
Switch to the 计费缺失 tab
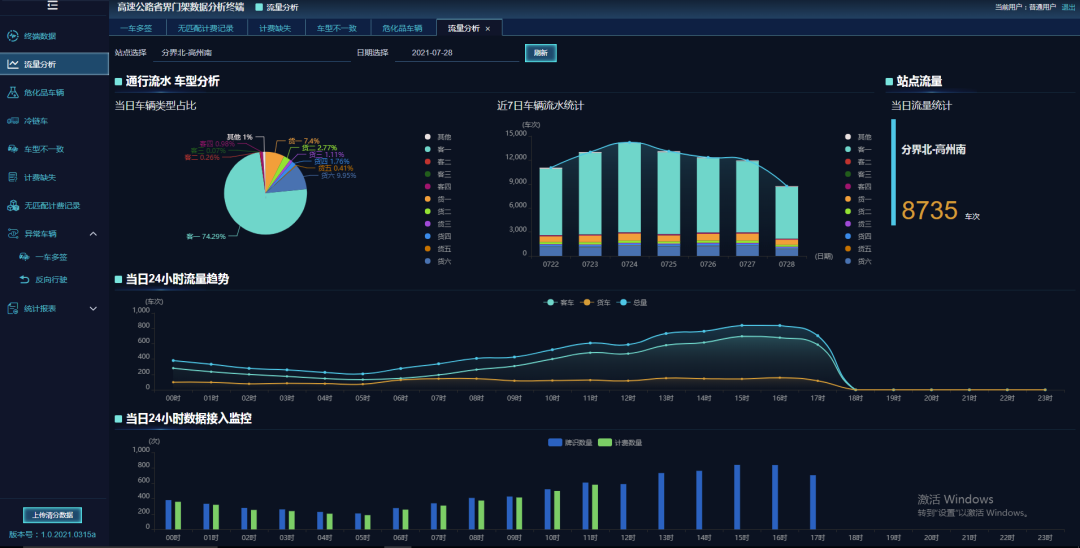[x=274, y=29]
